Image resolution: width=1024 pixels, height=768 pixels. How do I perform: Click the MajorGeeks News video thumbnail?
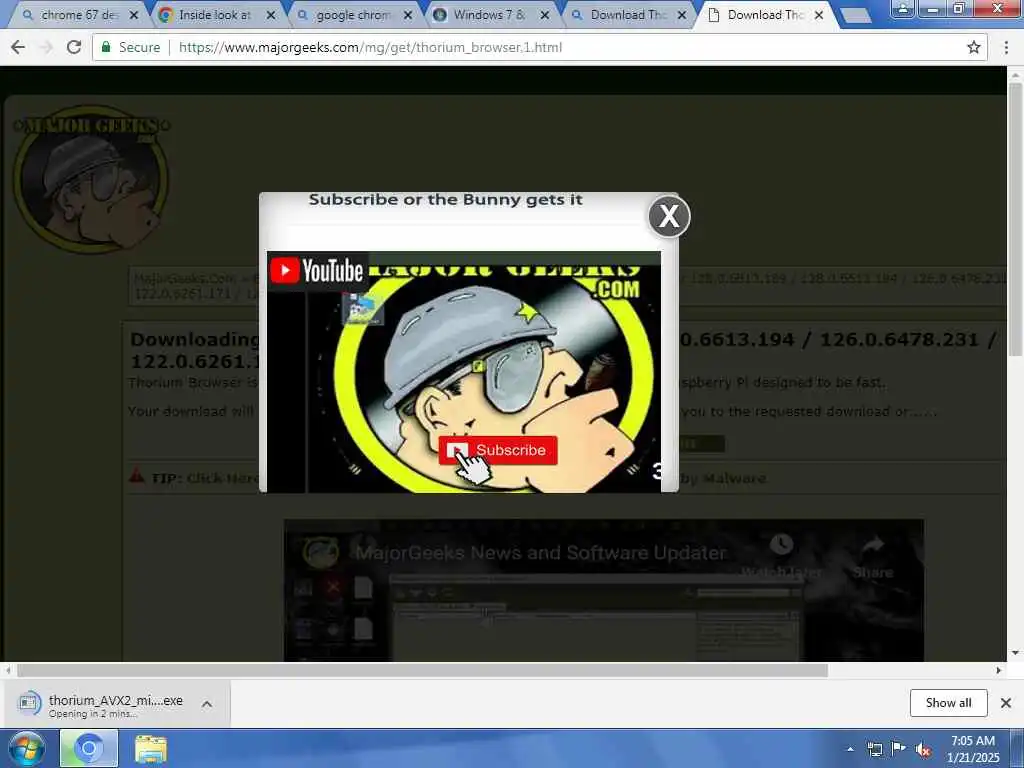click(603, 590)
